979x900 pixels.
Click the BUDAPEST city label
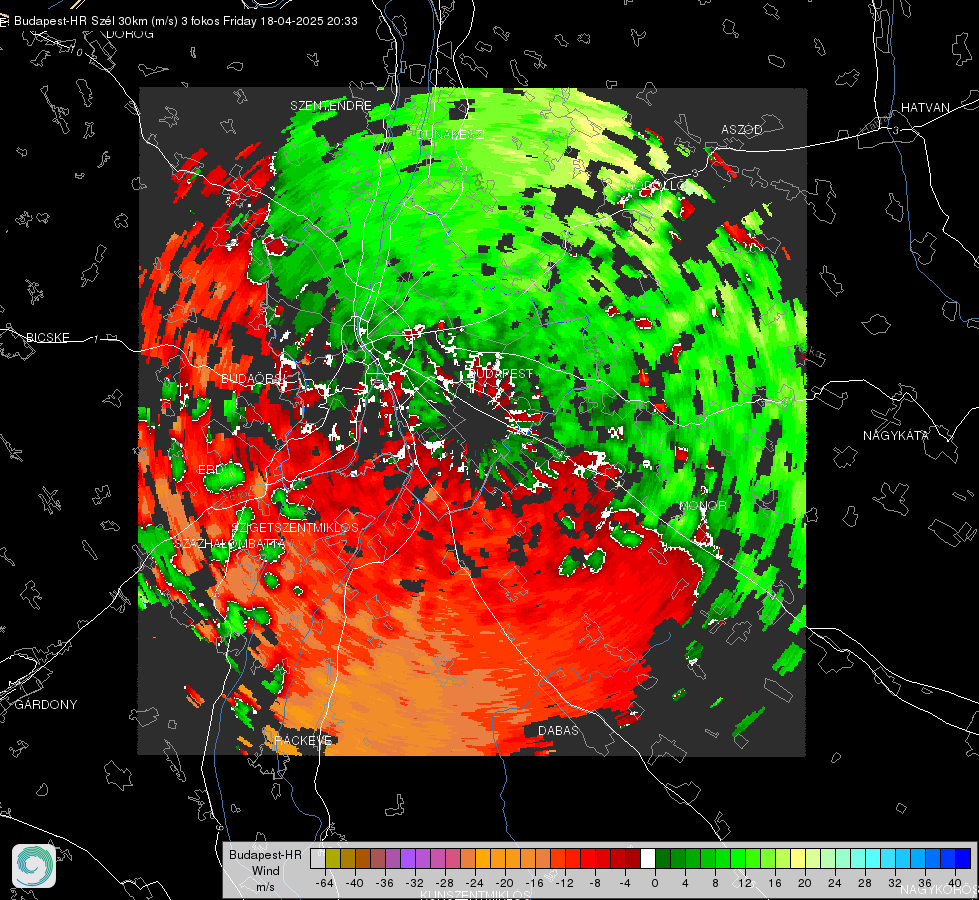(500, 373)
